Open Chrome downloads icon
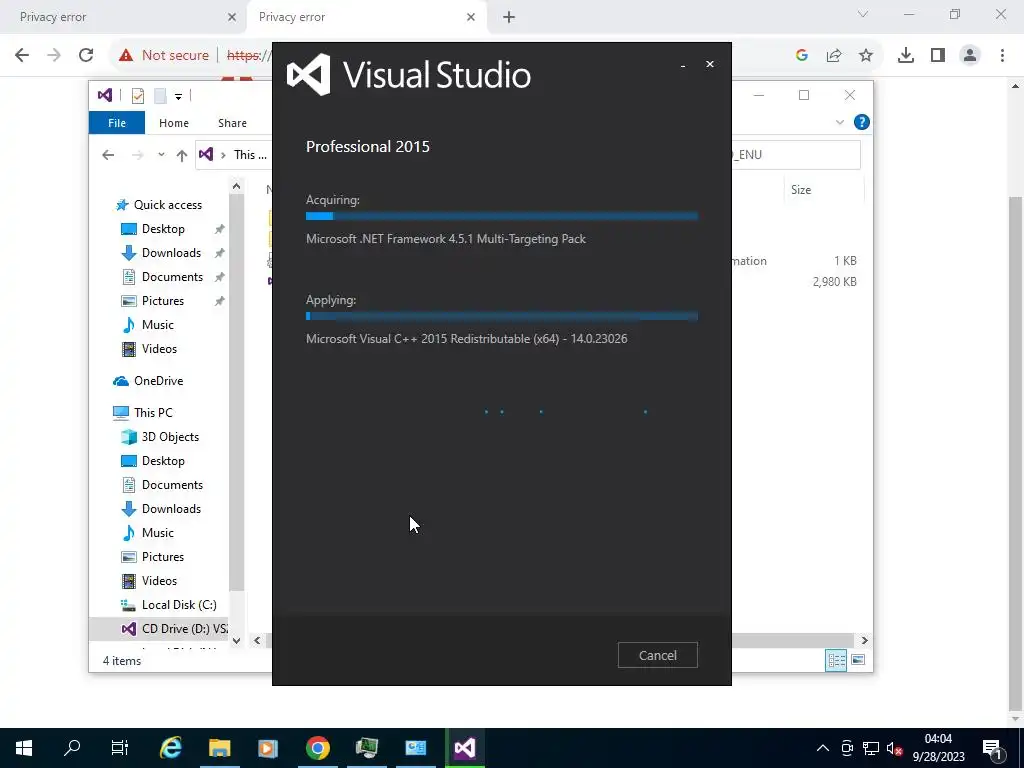1024x768 pixels. [906, 55]
